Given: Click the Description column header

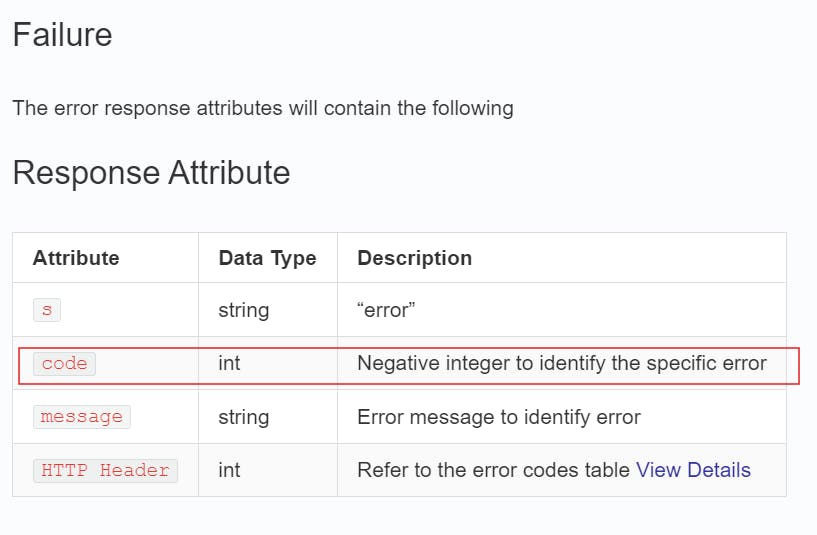Looking at the screenshot, I should point(414,258).
